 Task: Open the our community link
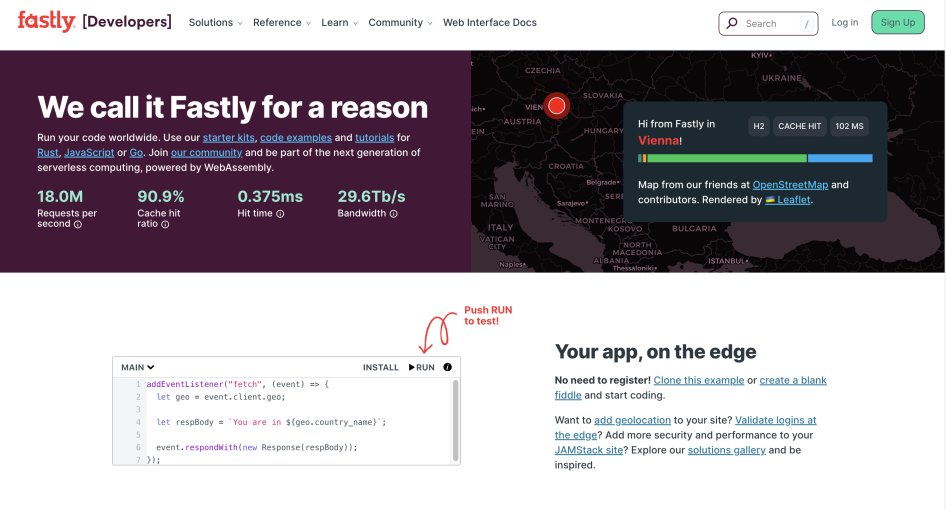pyautogui.click(x=206, y=153)
